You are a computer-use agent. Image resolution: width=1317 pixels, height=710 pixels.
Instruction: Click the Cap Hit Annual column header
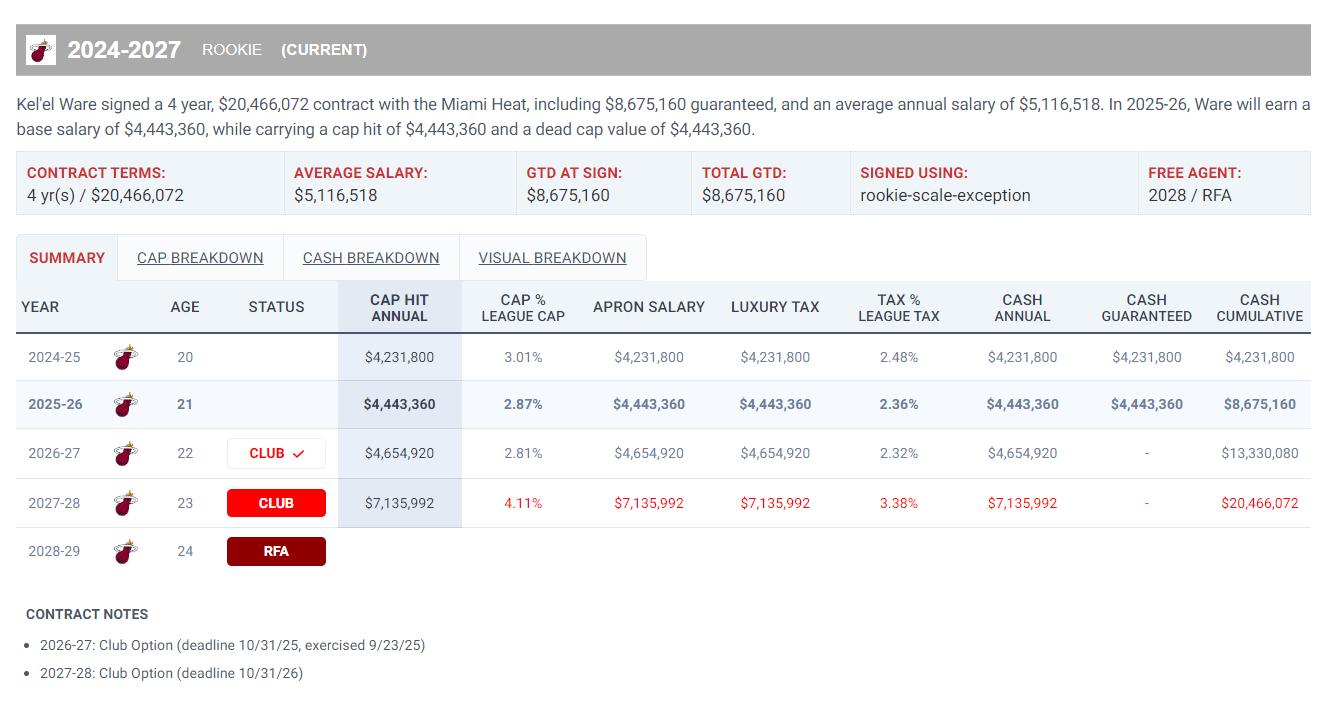pos(399,307)
